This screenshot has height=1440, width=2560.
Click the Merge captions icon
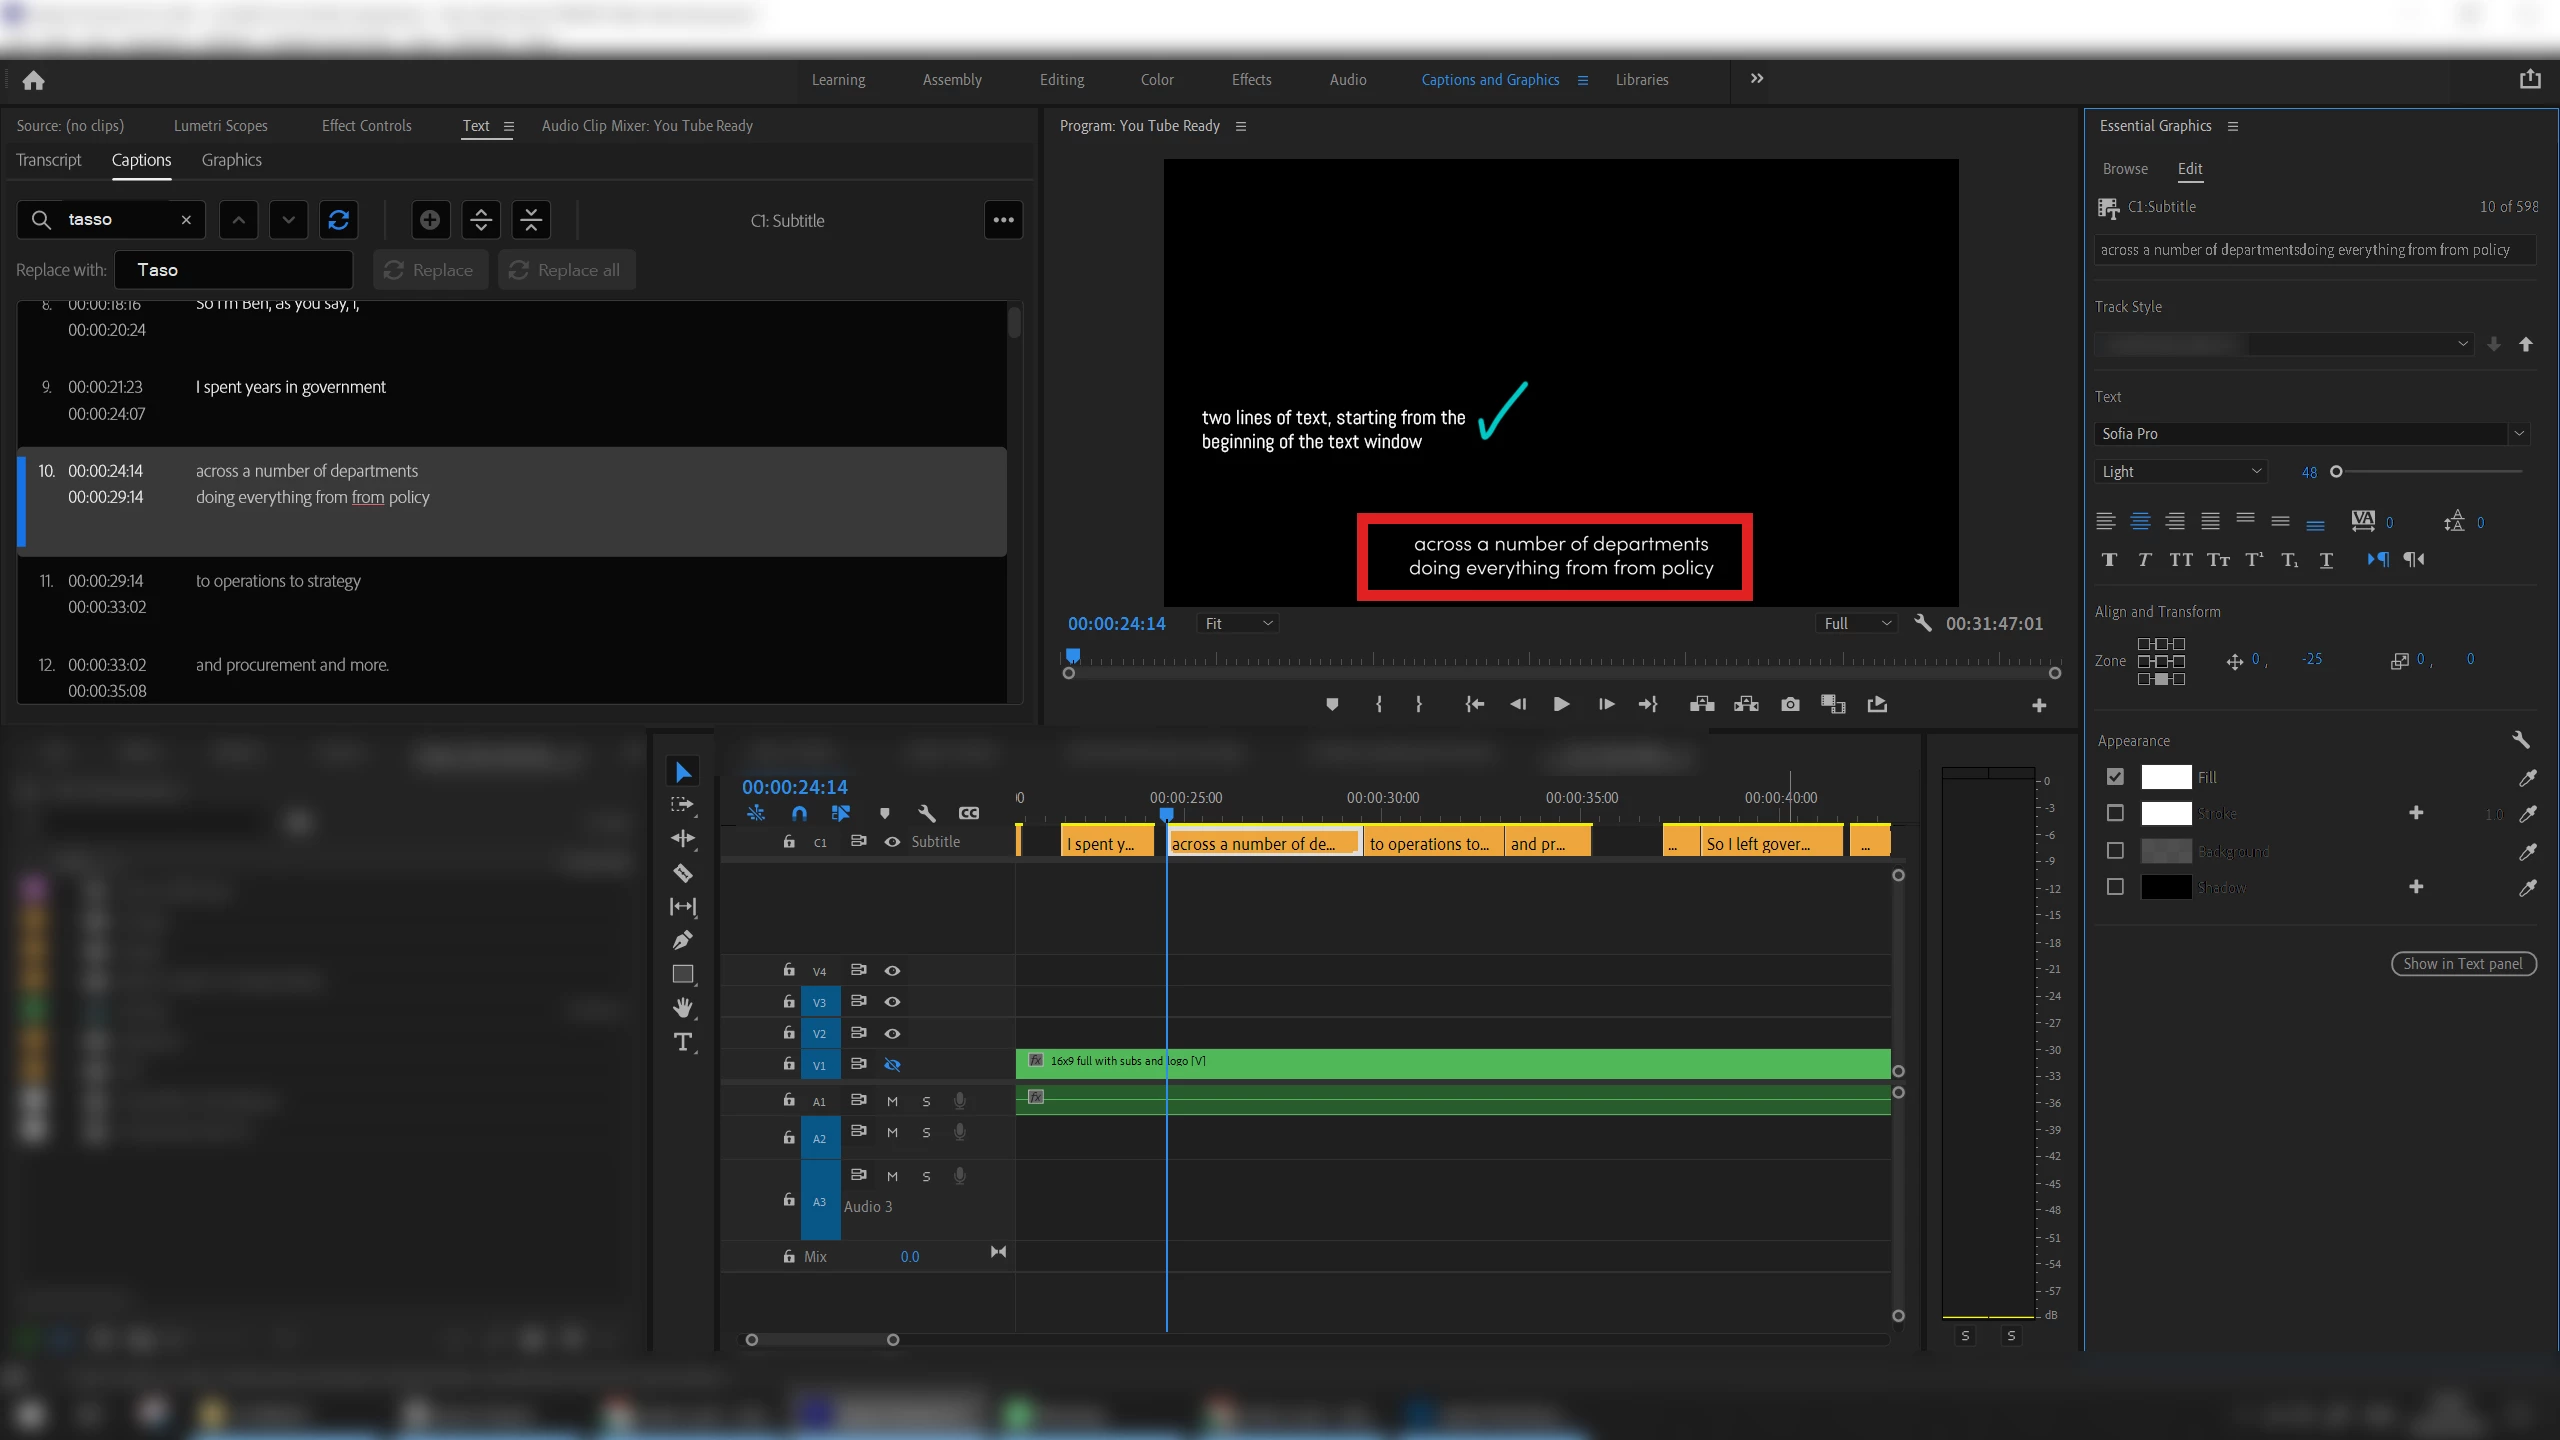click(x=531, y=220)
